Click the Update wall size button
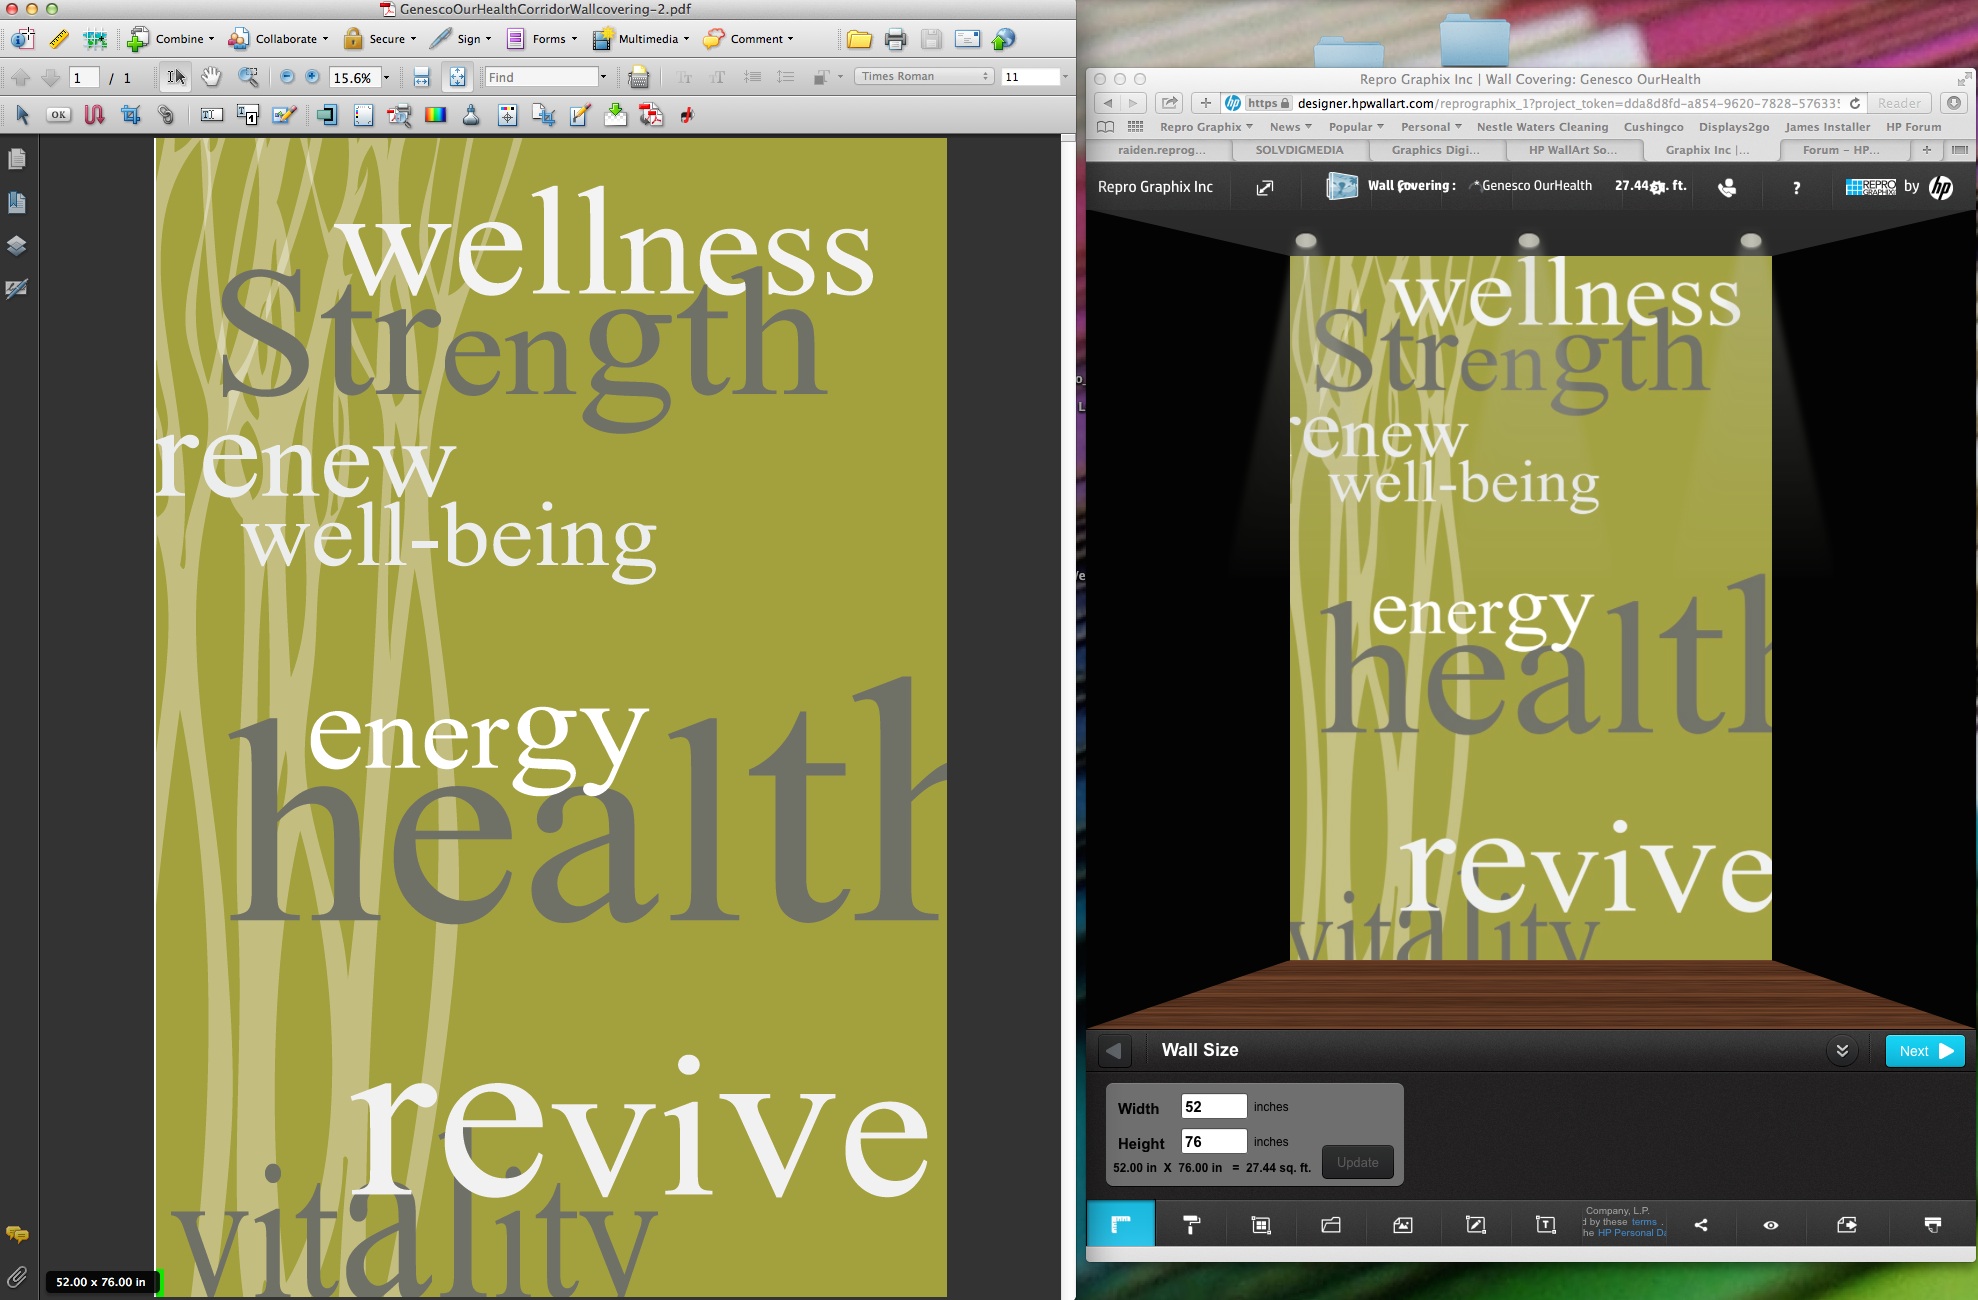The height and width of the screenshot is (1300, 1978). (x=1357, y=1162)
